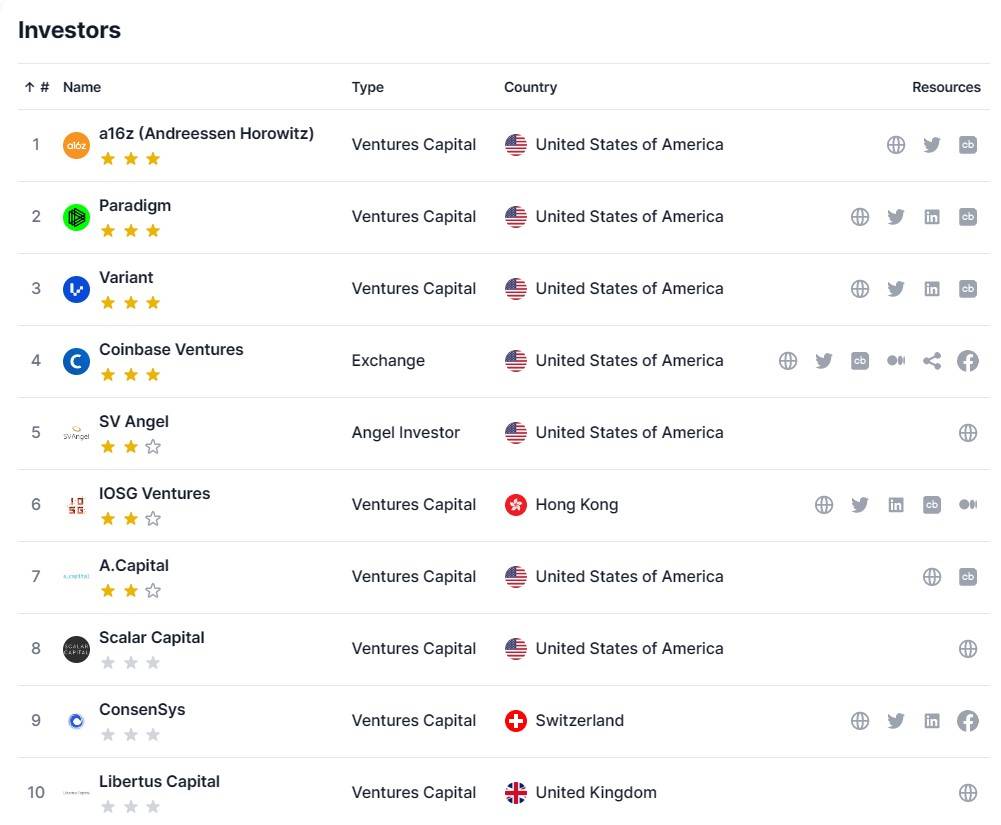Open Variant's LinkedIn icon
The width and height of the screenshot is (1001, 825).
click(x=931, y=289)
